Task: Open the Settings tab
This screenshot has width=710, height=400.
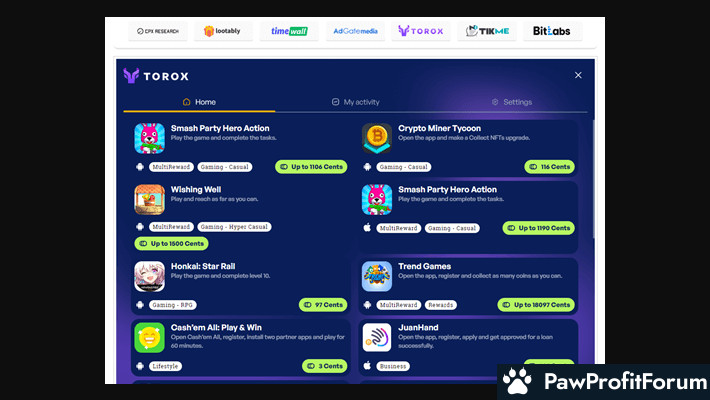Action: 511,102
